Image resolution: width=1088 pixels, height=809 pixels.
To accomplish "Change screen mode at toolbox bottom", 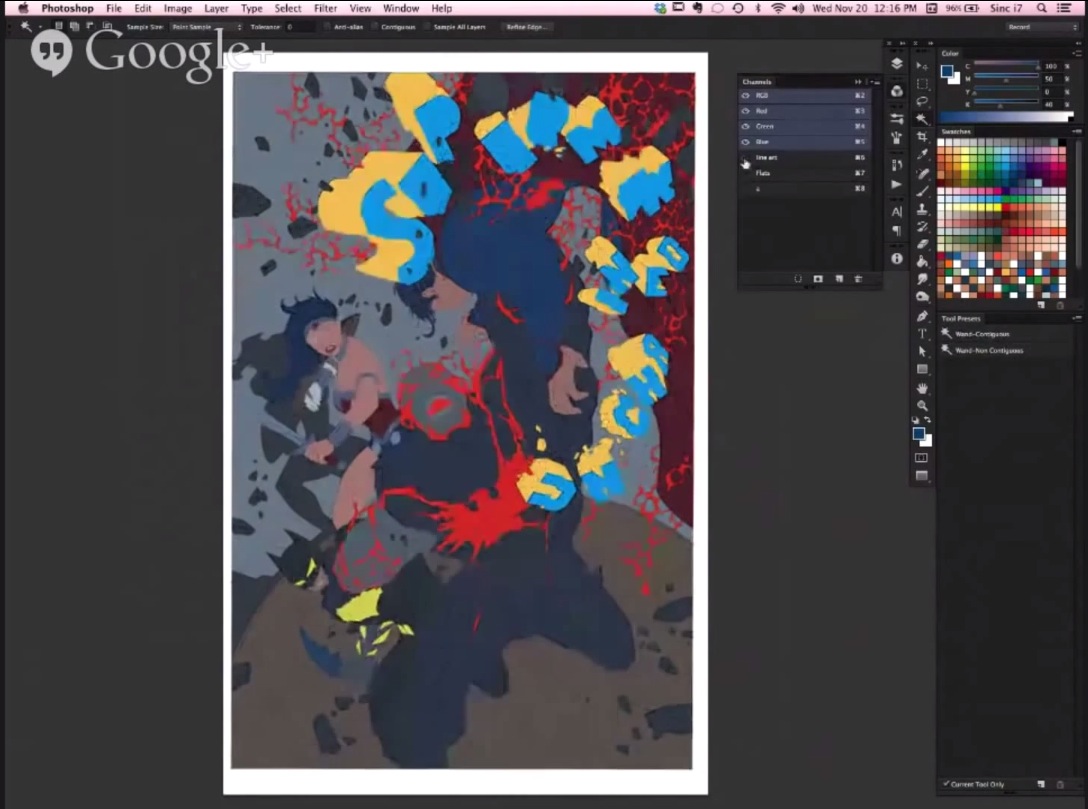I will 921,476.
